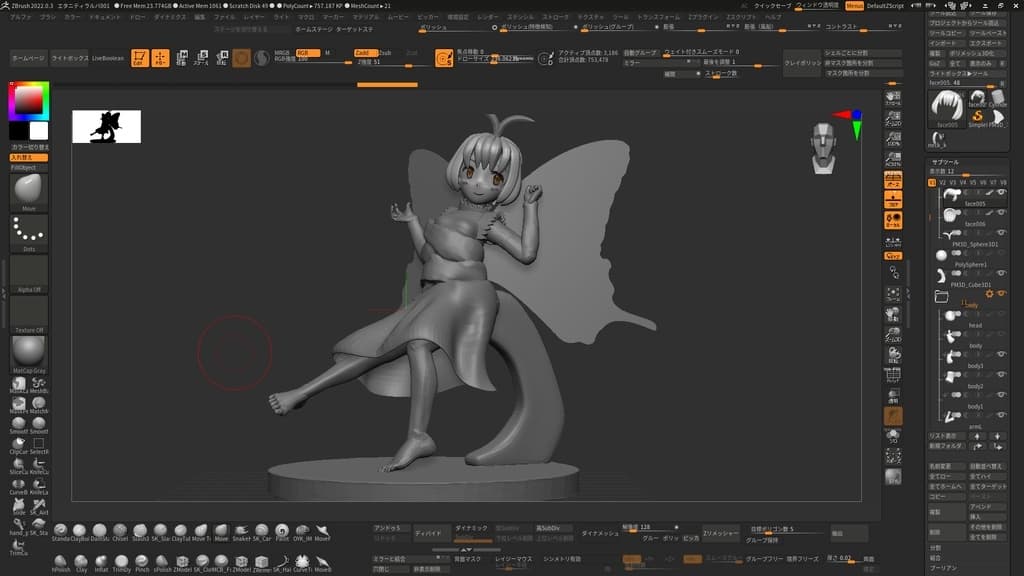Select the Inflat brush icon
This screenshot has width=1024, height=576.
click(x=101, y=563)
